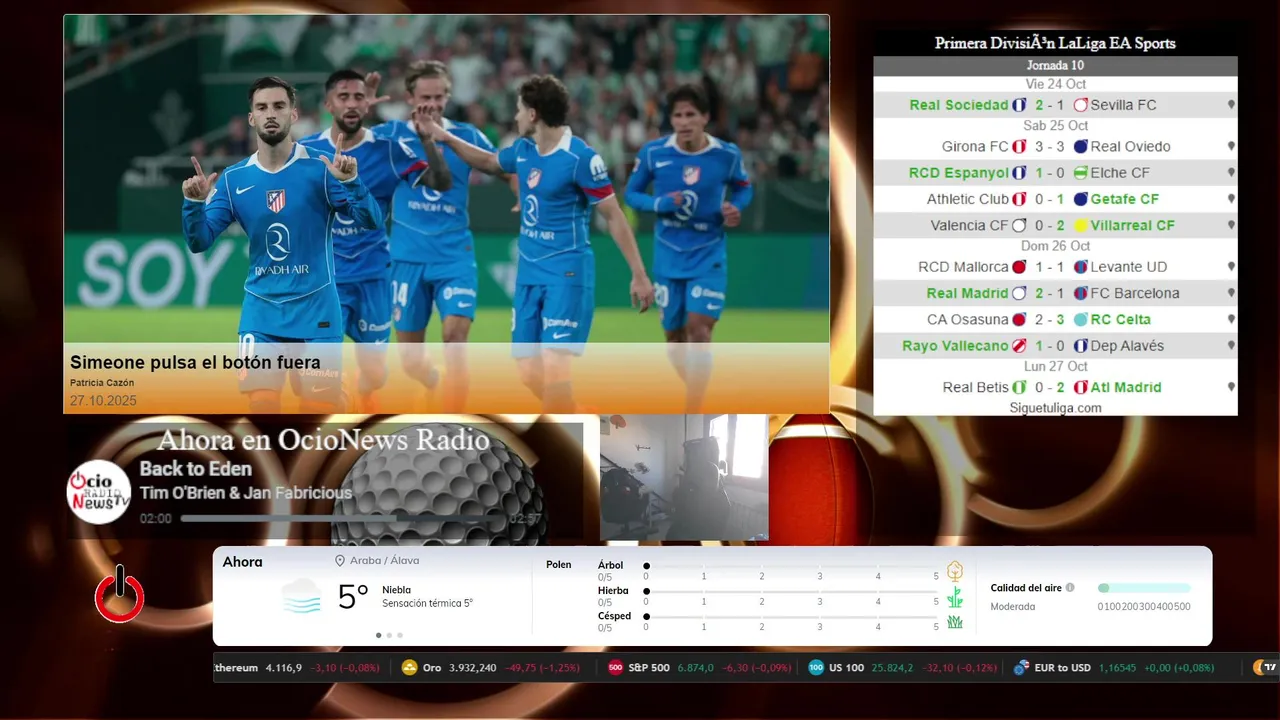Click the US 100 ticker icon
Screen dimensions: 1280x720
[816, 668]
